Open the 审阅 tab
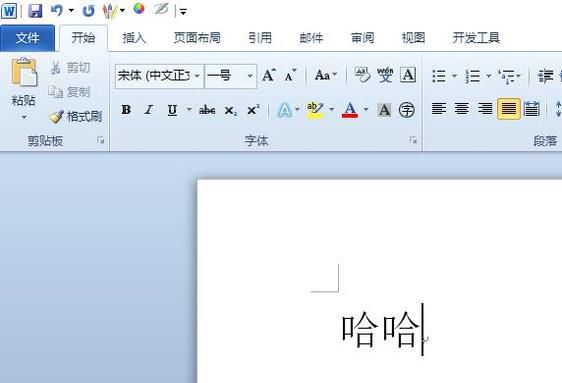This screenshot has height=383, width=562. (362, 38)
